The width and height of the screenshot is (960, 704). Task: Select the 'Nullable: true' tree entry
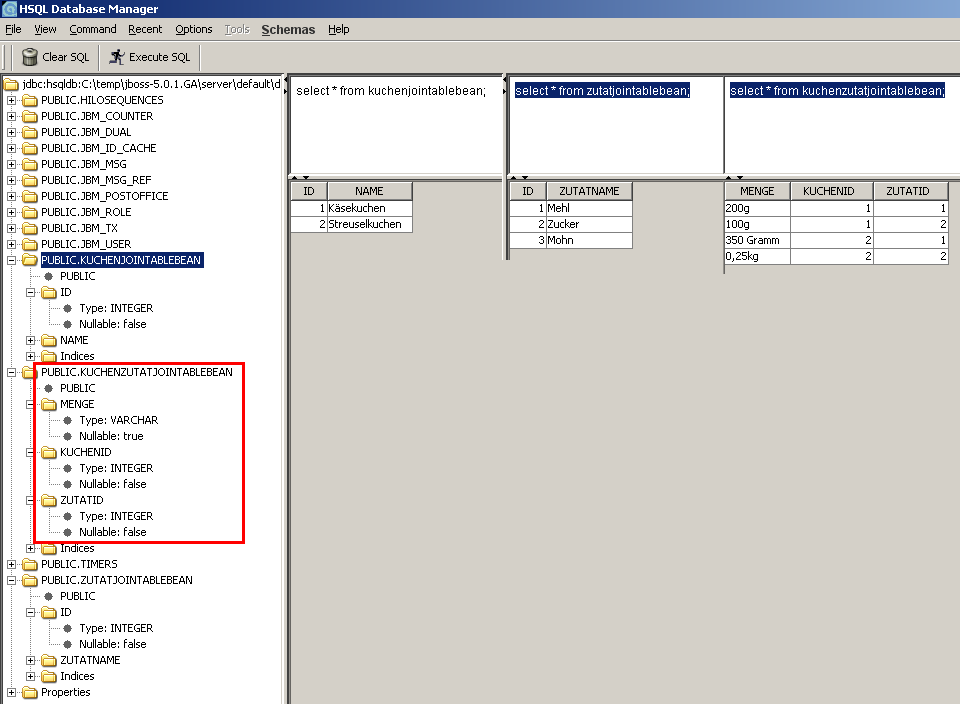(111, 436)
